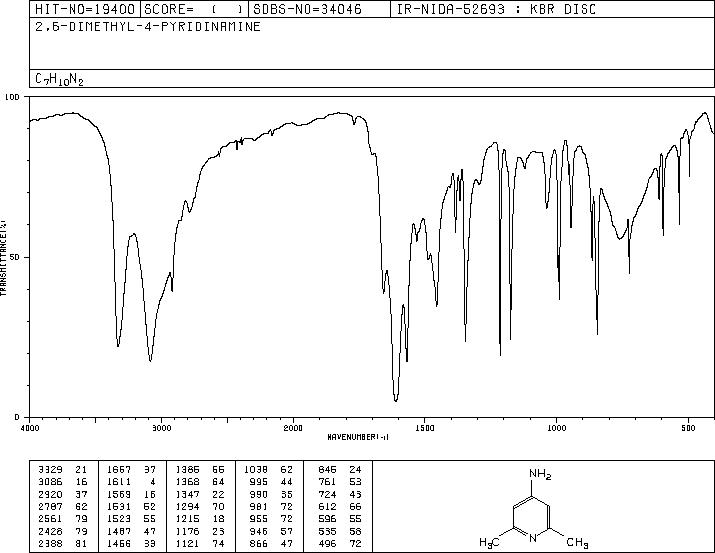Click the 1215 peak table entry
Screen dimensions: 715x553
(200, 519)
